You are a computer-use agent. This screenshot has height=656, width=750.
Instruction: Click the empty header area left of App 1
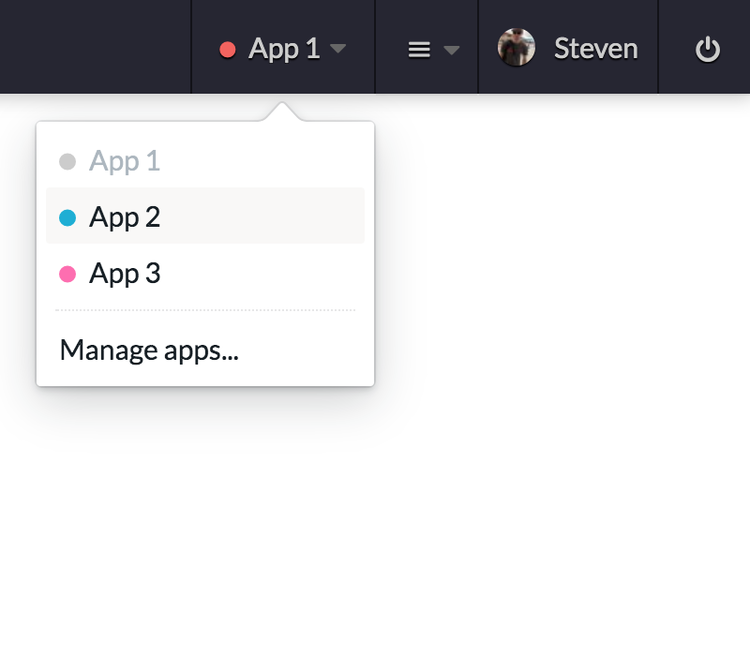[95, 46]
